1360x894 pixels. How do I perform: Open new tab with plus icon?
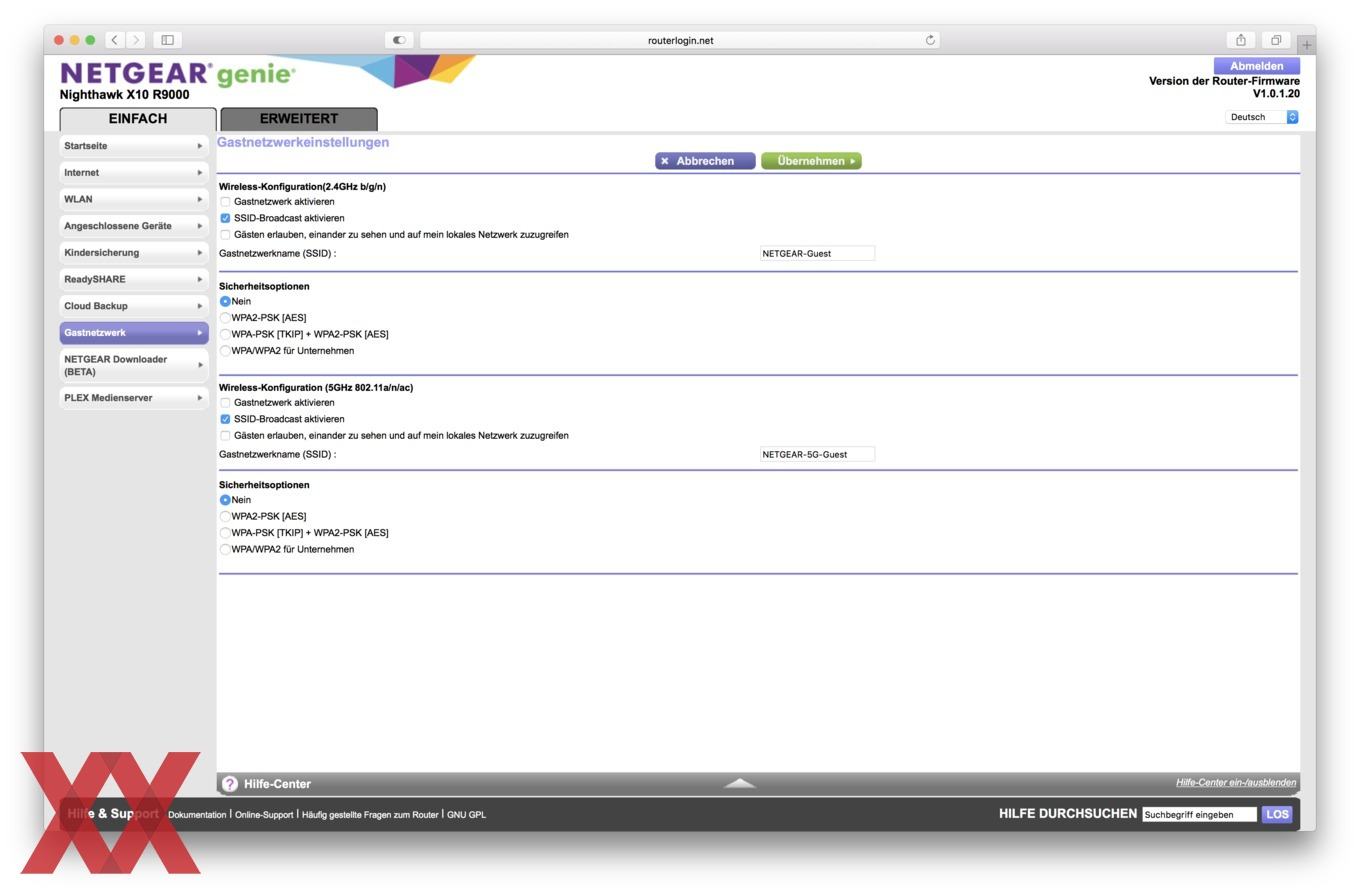tap(1306, 45)
